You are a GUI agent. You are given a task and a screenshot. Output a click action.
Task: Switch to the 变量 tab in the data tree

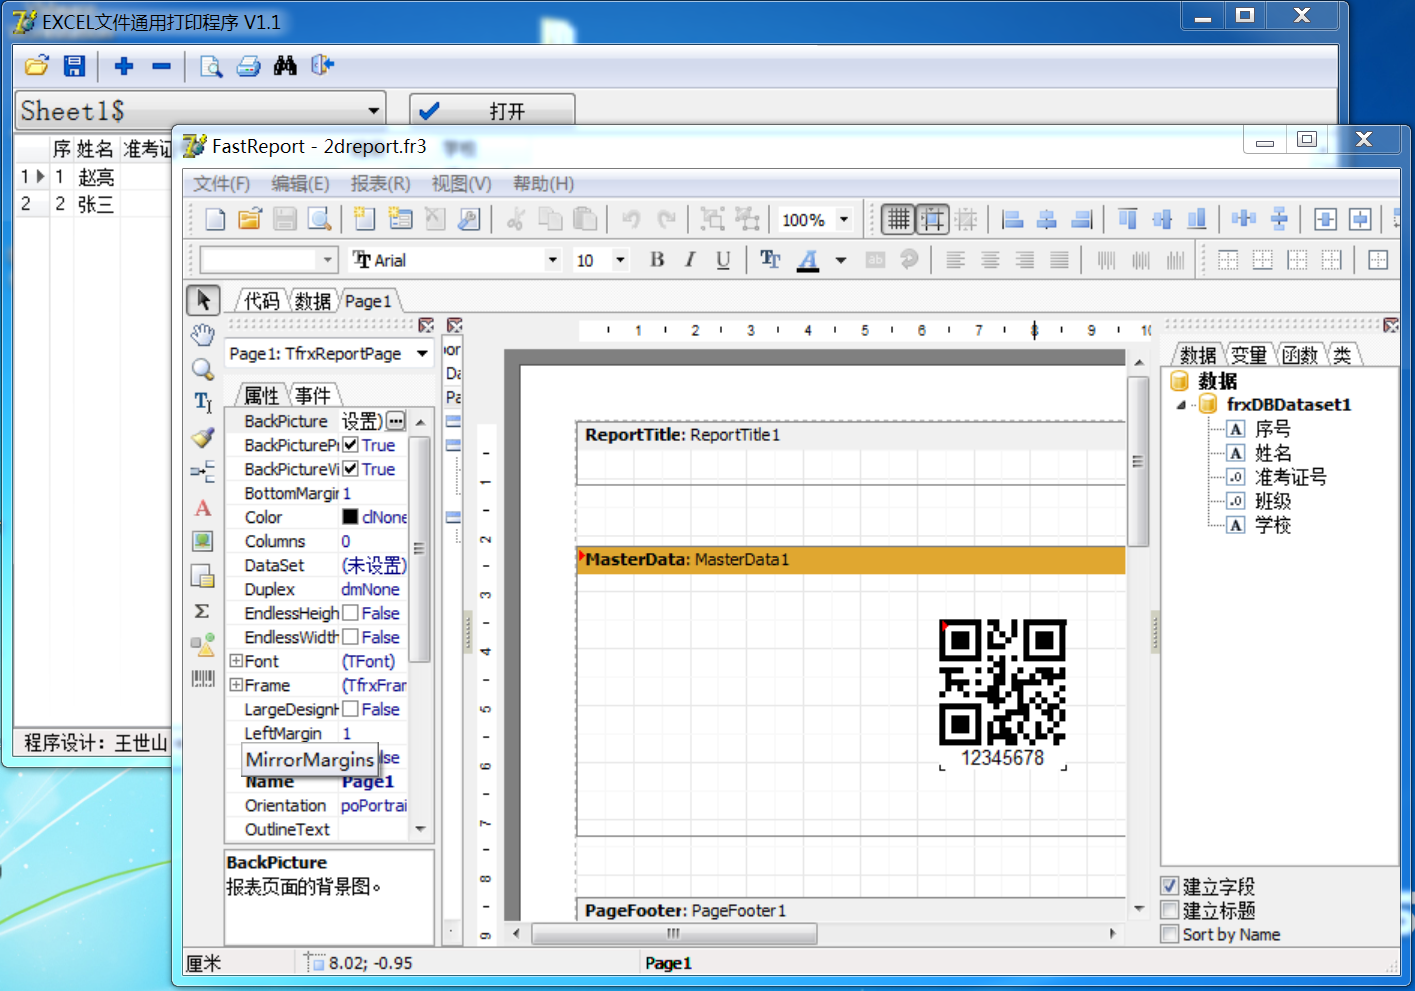tap(1249, 355)
